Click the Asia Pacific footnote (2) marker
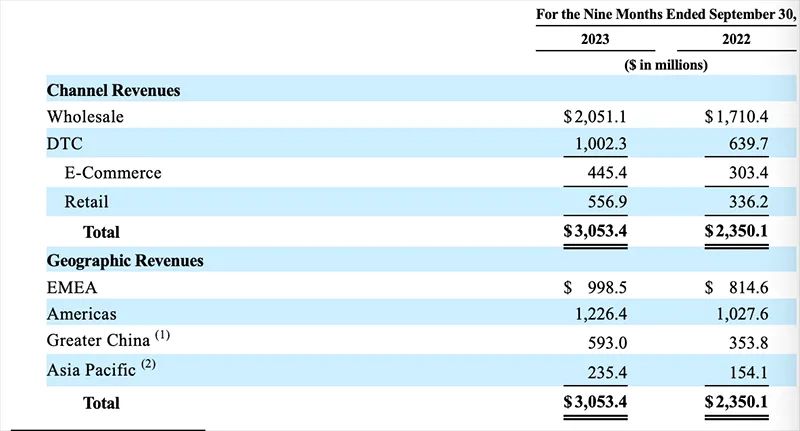800x431 pixels. 148,364
